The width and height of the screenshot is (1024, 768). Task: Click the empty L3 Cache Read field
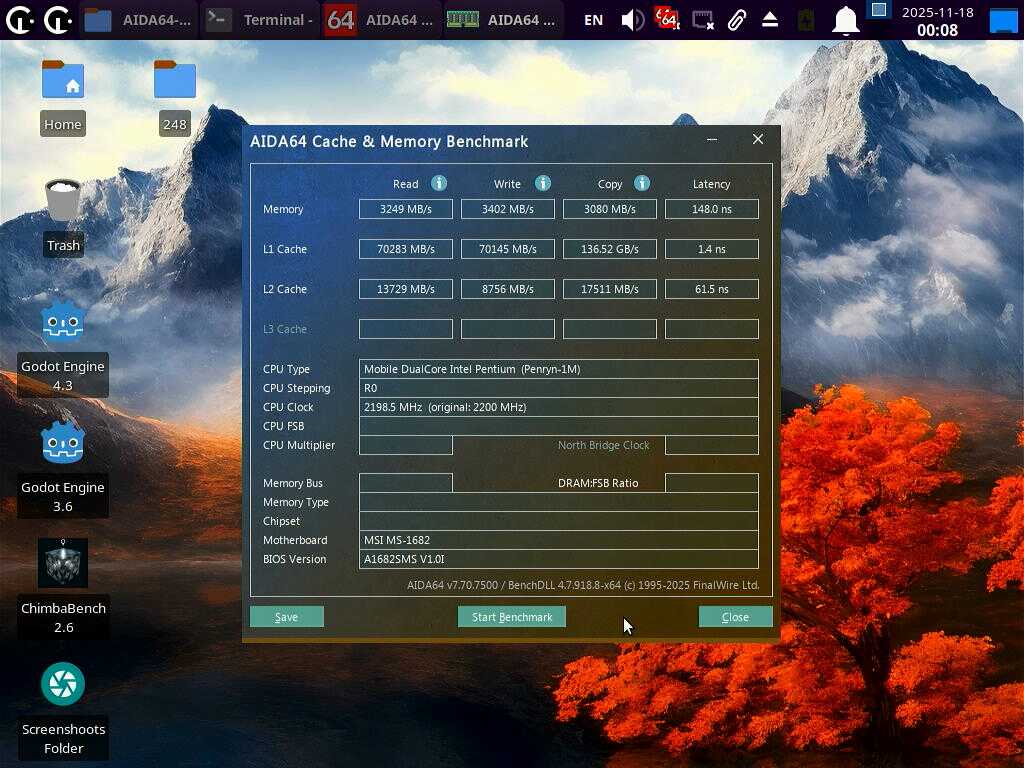point(406,328)
